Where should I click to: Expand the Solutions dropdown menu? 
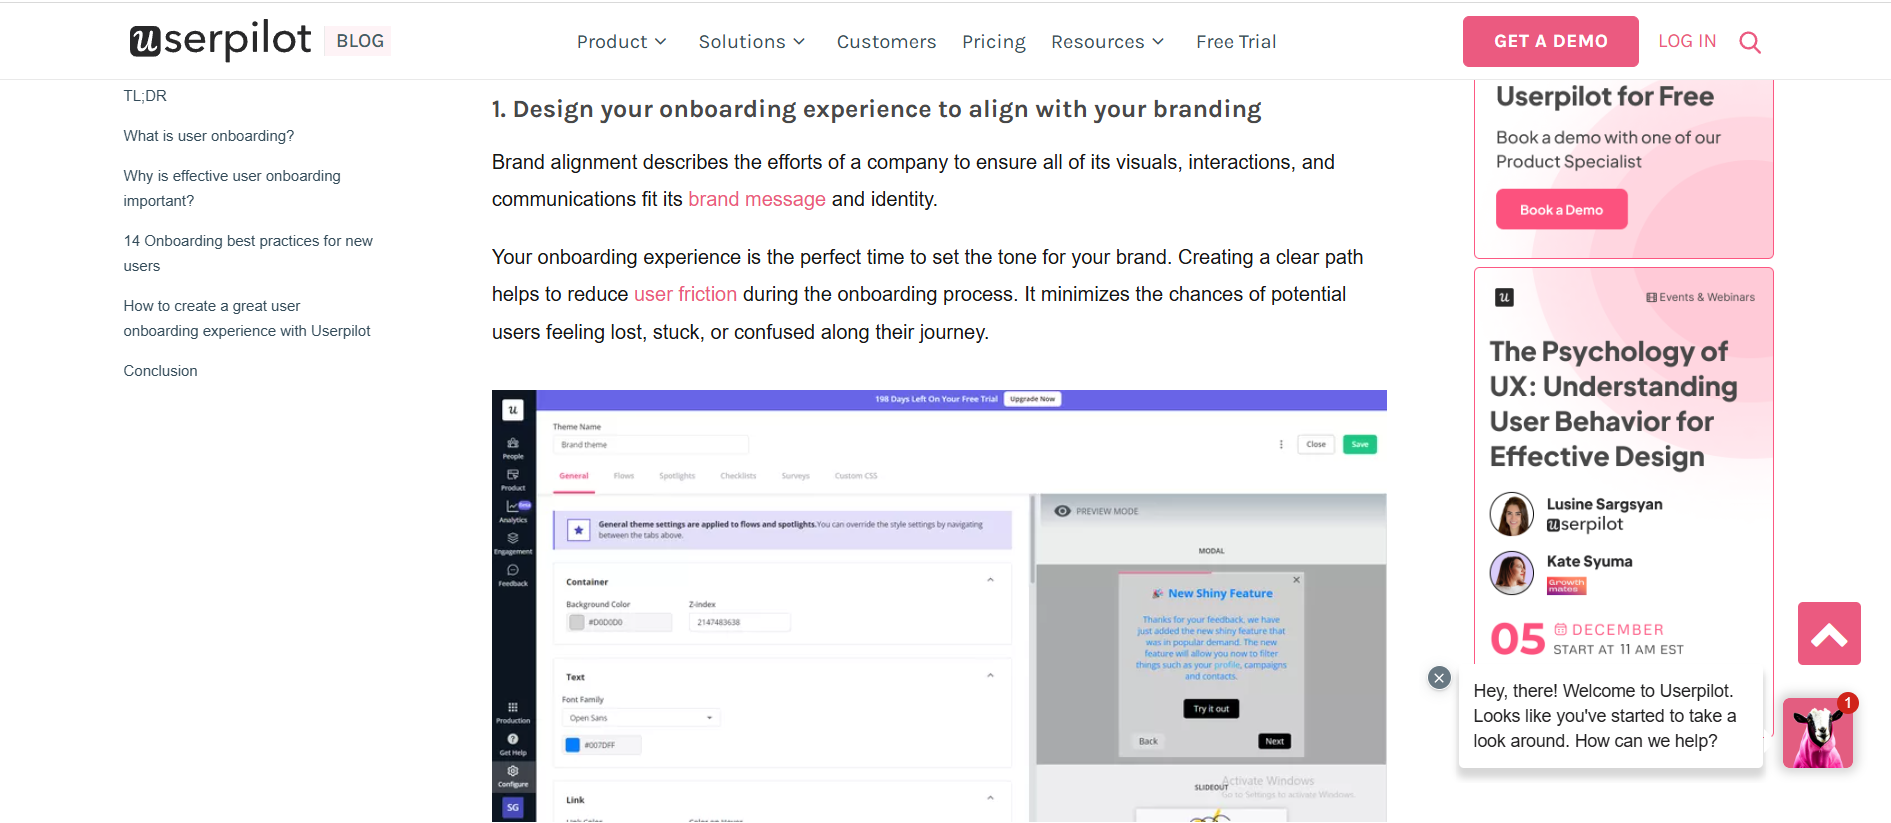click(x=752, y=42)
